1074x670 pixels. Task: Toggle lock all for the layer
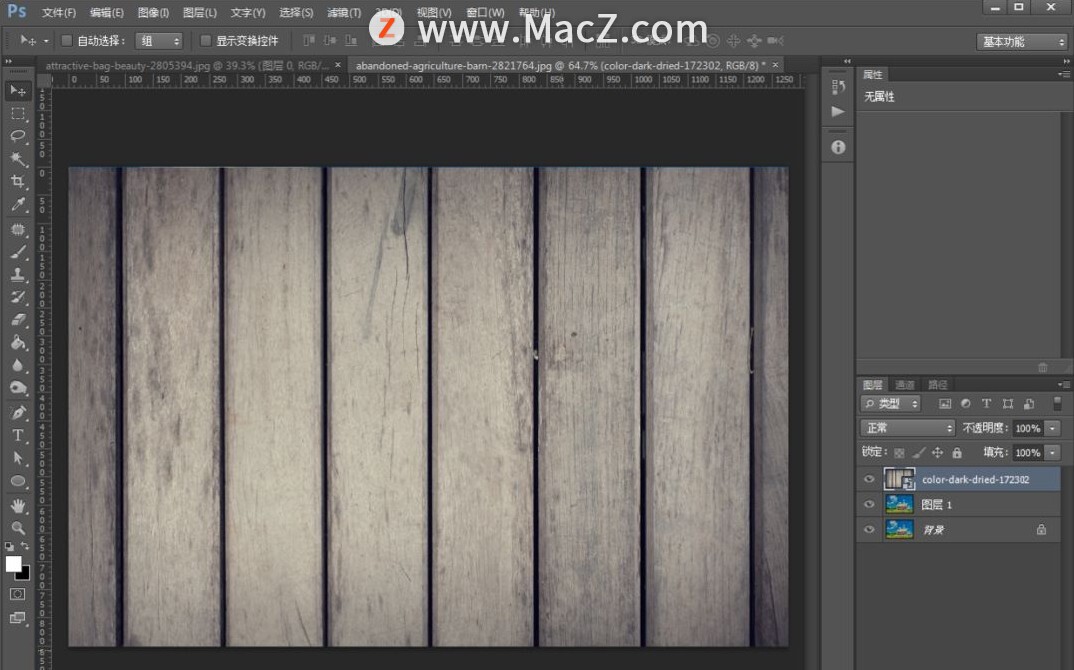click(x=957, y=453)
